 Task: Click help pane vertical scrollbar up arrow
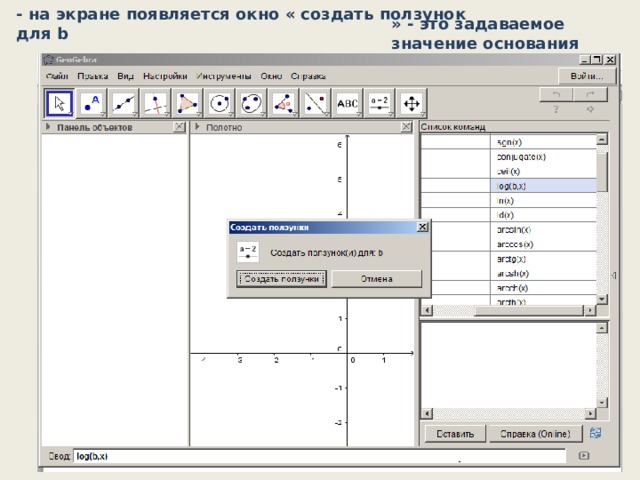click(602, 328)
